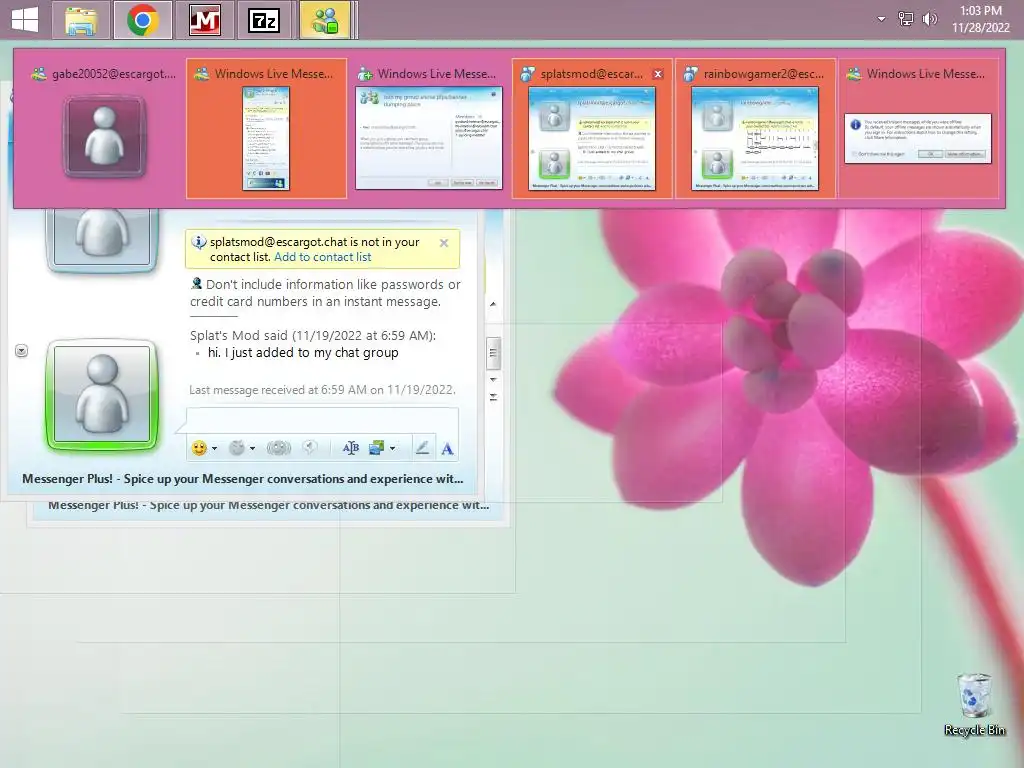The width and height of the screenshot is (1024, 768).
Task: Click the contact's display picture
Action: (x=102, y=239)
